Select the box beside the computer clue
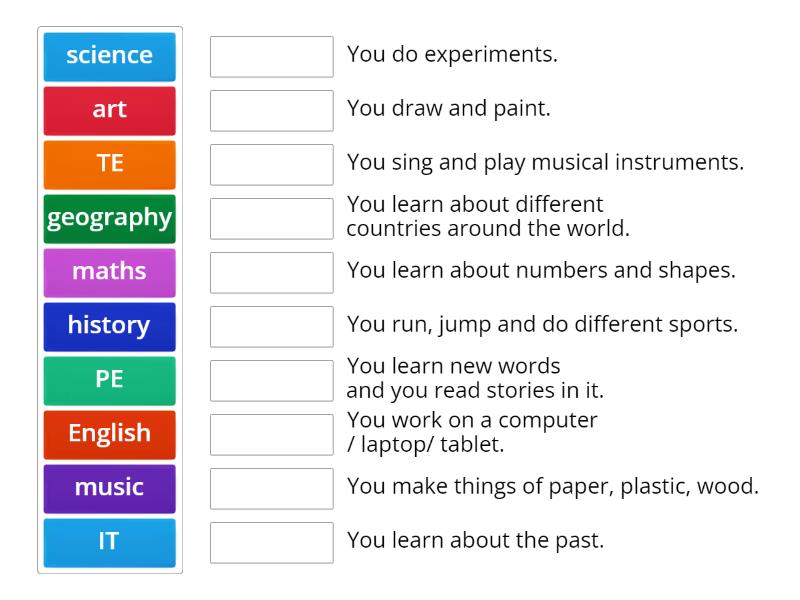 tap(271, 435)
